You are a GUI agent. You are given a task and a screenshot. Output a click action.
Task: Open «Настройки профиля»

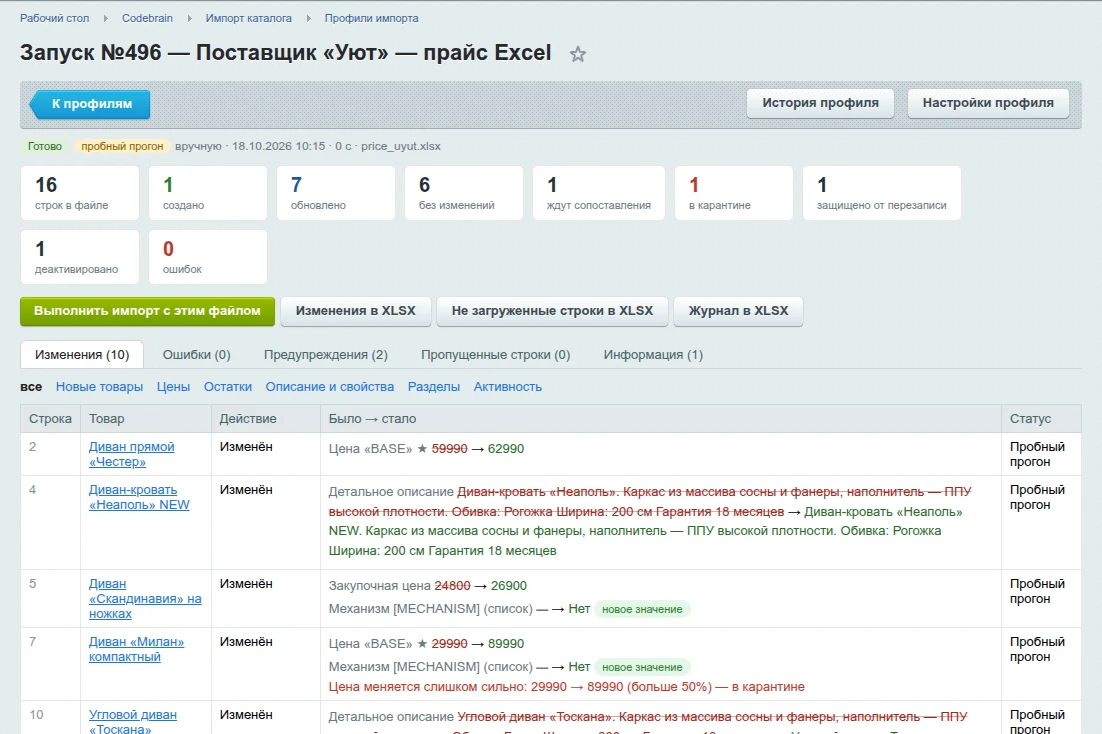pyautogui.click(x=988, y=103)
